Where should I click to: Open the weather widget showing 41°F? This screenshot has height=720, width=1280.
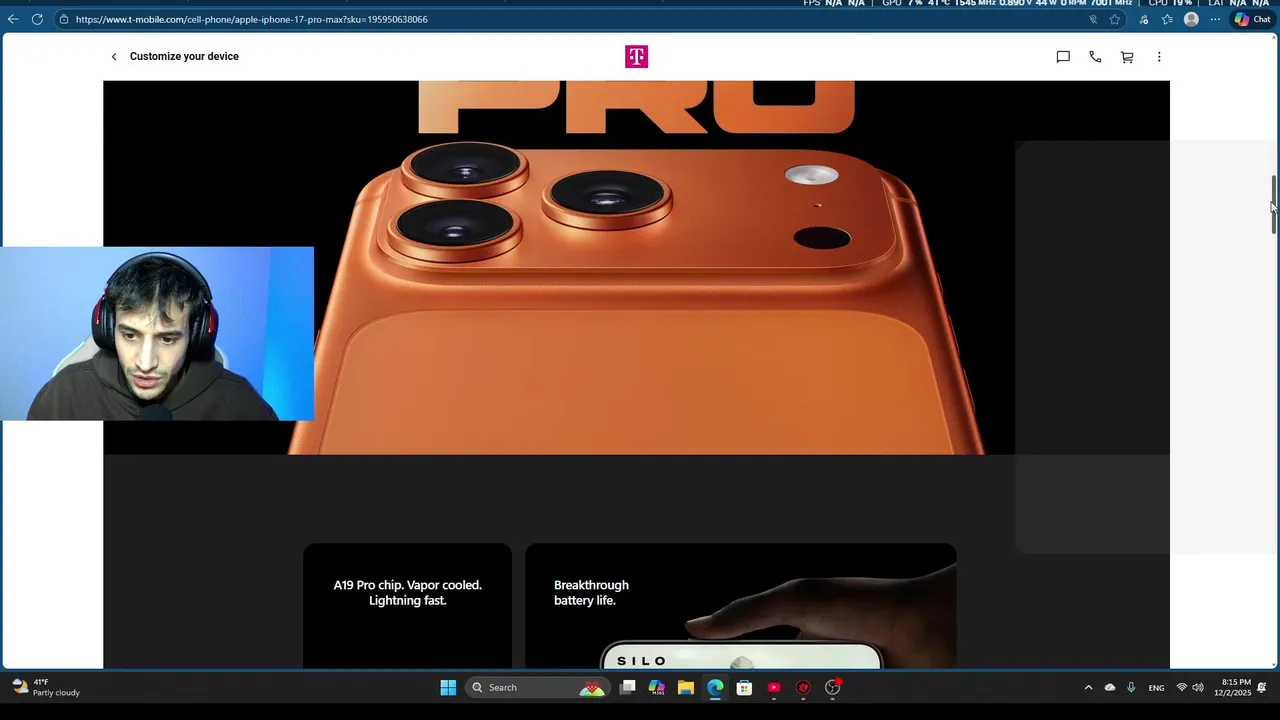pyautogui.click(x=46, y=687)
